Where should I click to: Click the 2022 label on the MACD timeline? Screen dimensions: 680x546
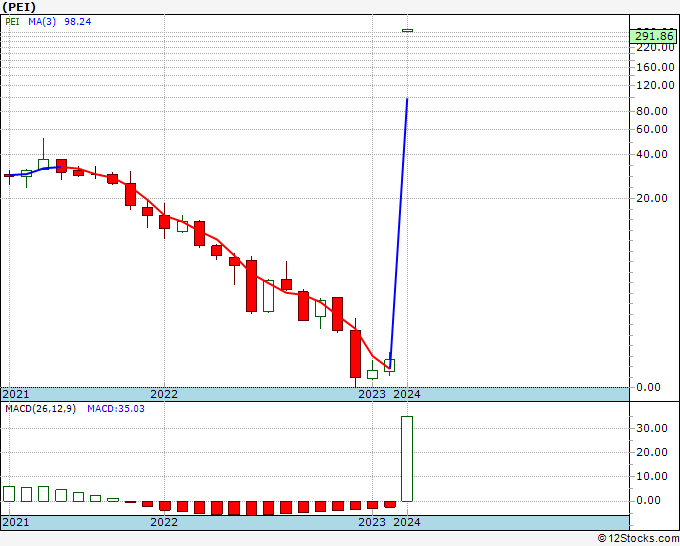coord(164,522)
